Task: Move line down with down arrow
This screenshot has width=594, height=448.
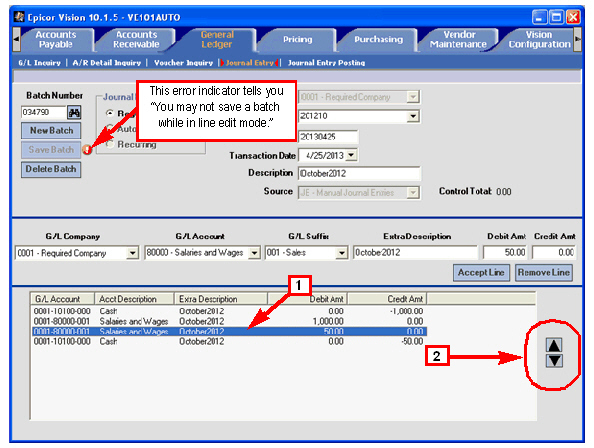Action: pyautogui.click(x=554, y=361)
